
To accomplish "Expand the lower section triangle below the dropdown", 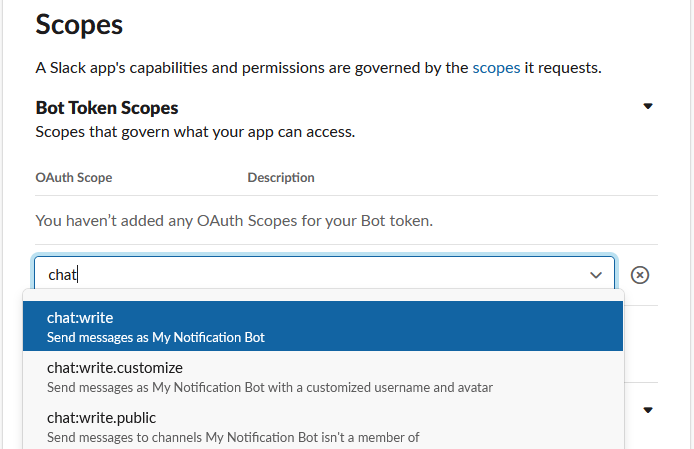I will 648,410.
